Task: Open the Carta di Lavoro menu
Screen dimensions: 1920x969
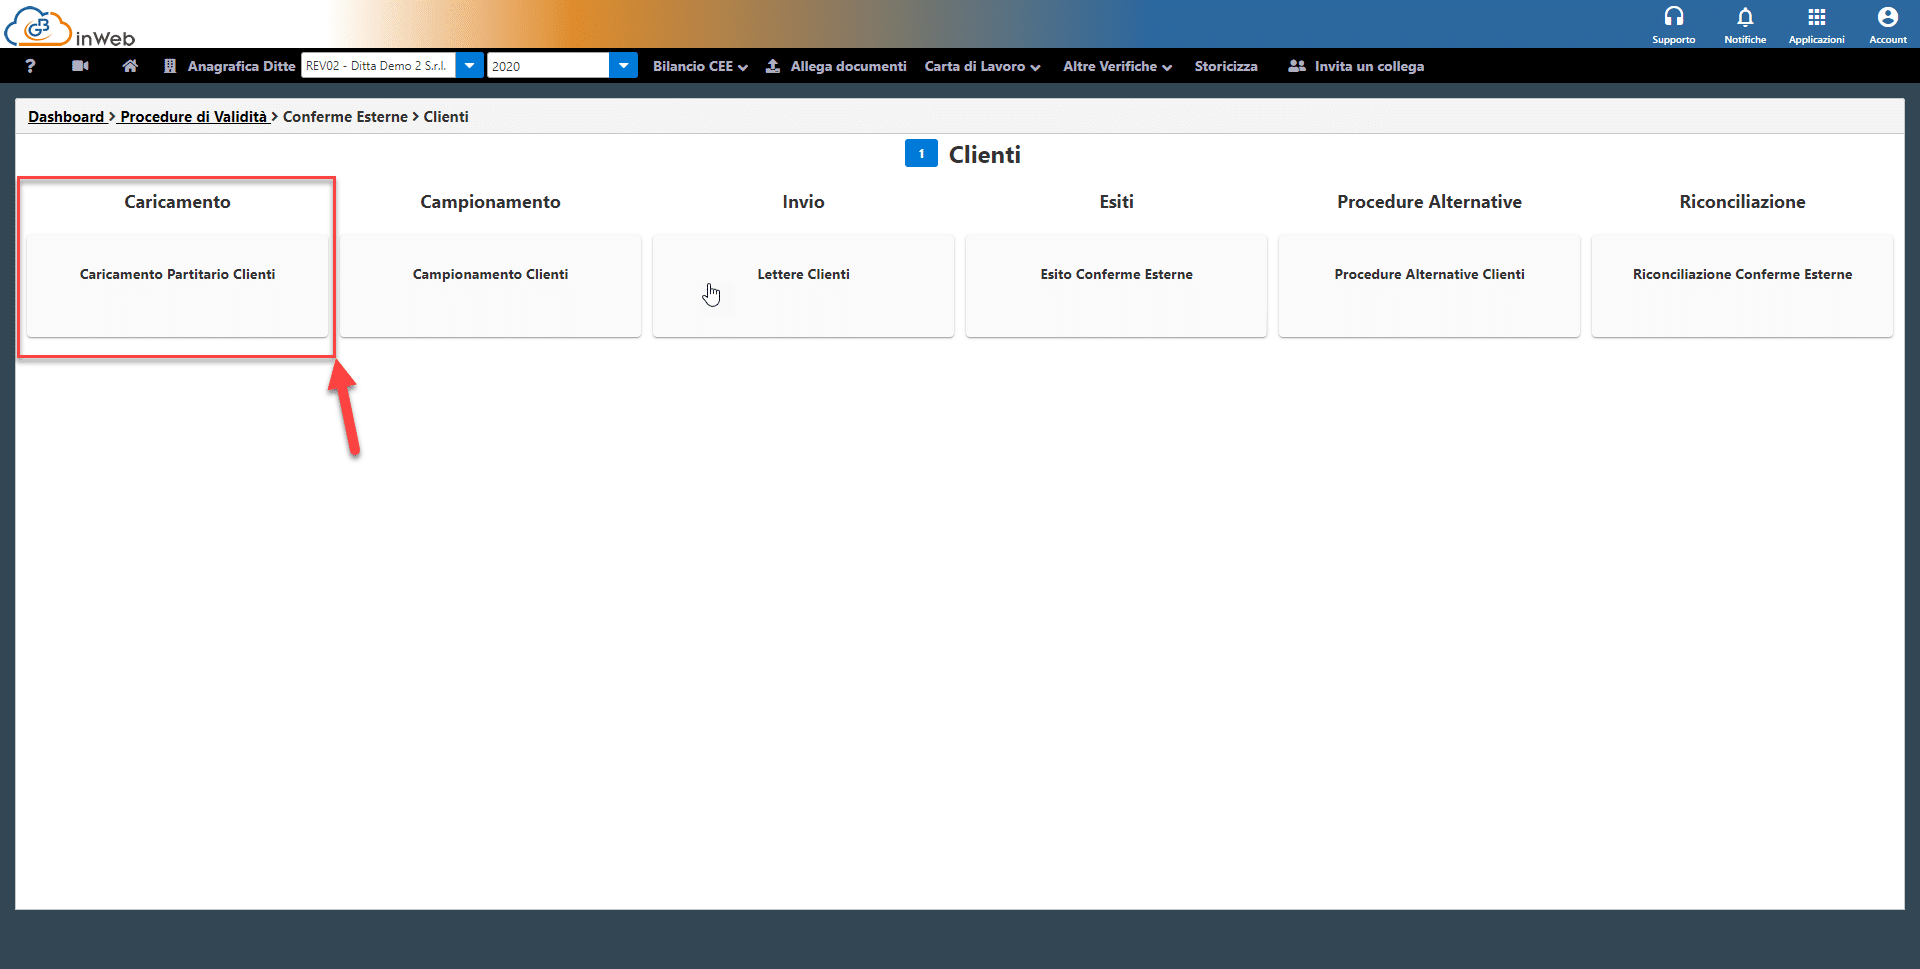Action: [982, 66]
